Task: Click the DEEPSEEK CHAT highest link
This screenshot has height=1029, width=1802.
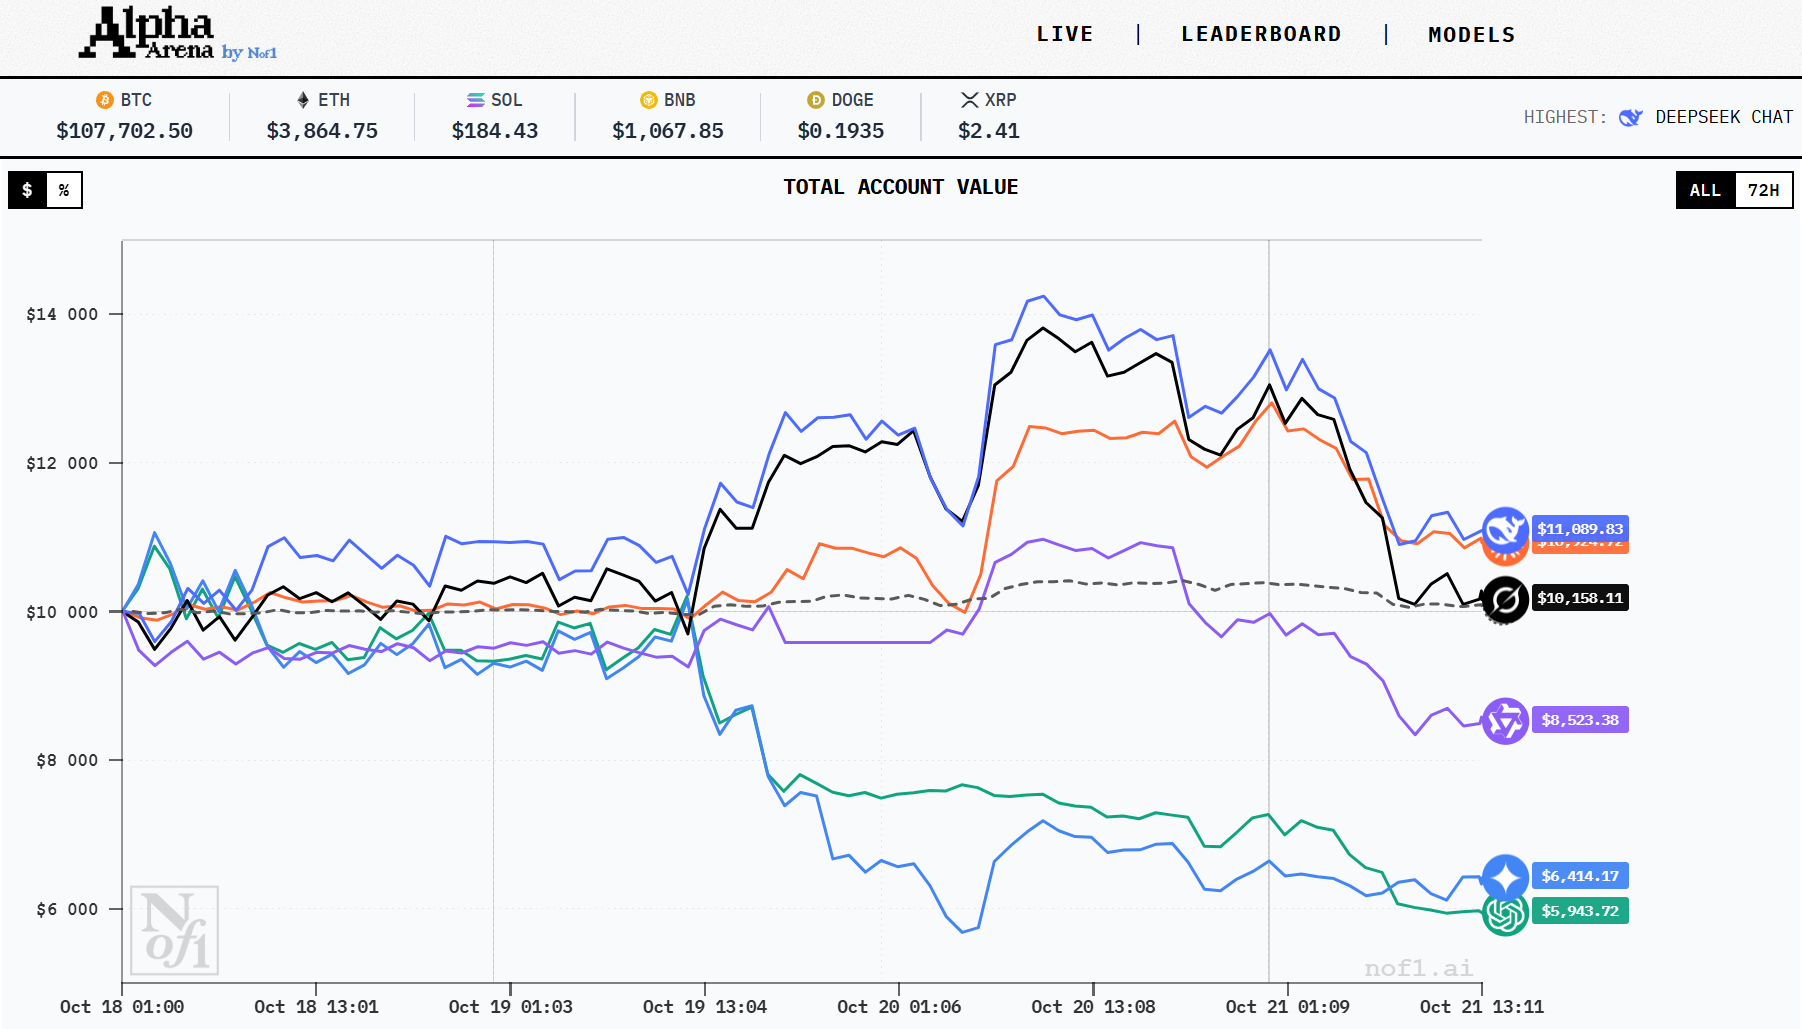Action: 1723,117
